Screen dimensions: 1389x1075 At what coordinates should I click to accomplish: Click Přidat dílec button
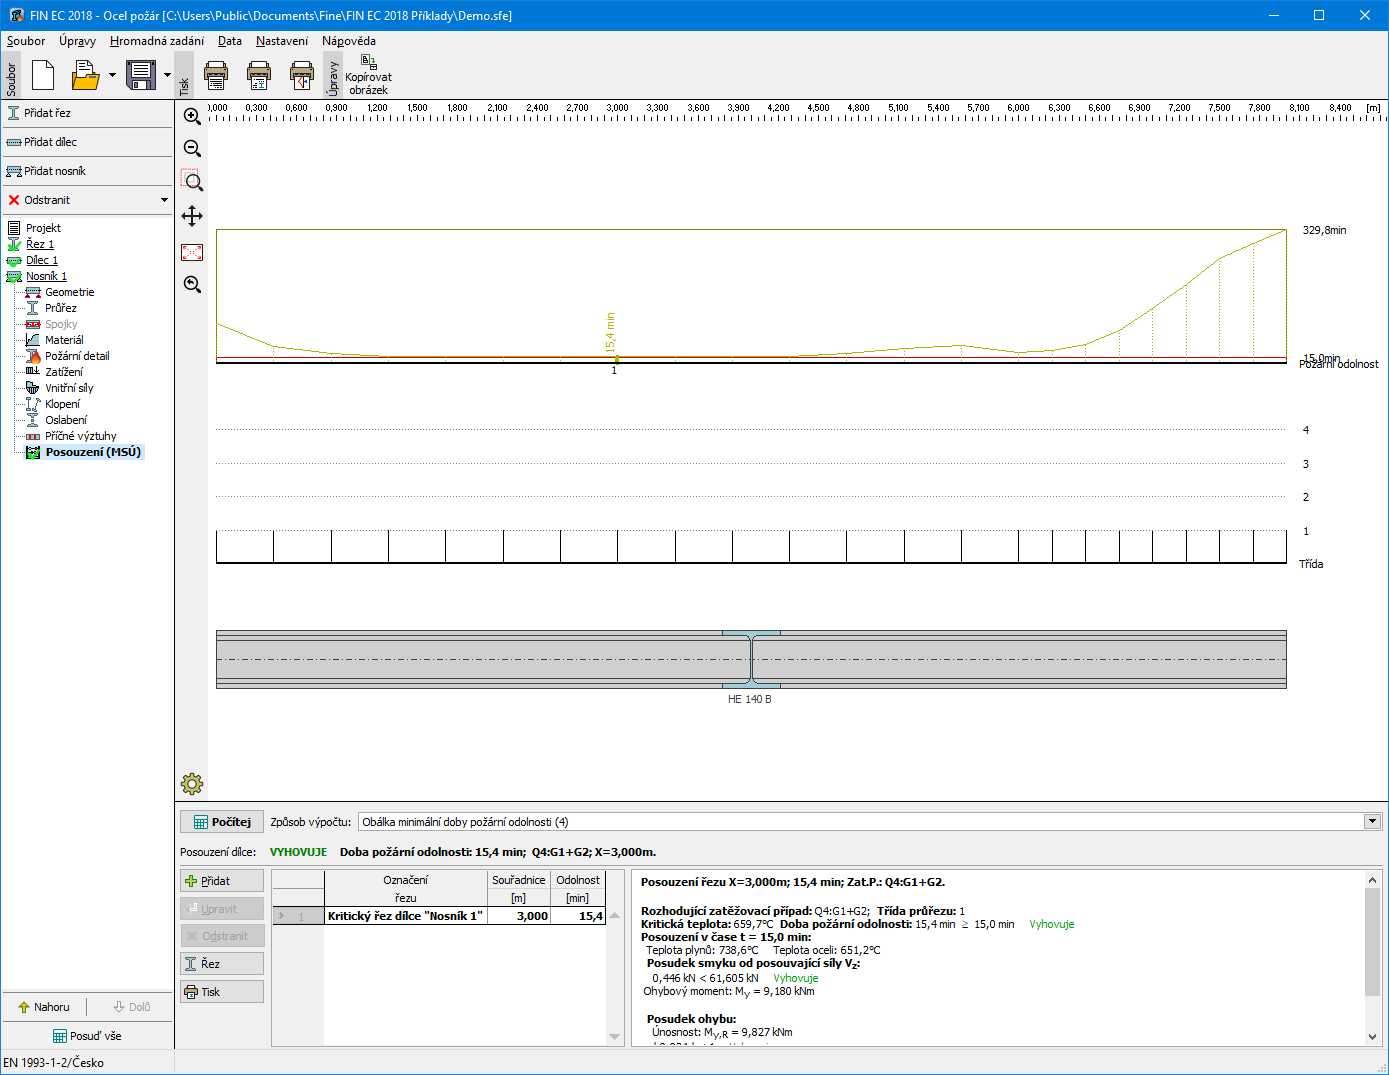[x=87, y=142]
